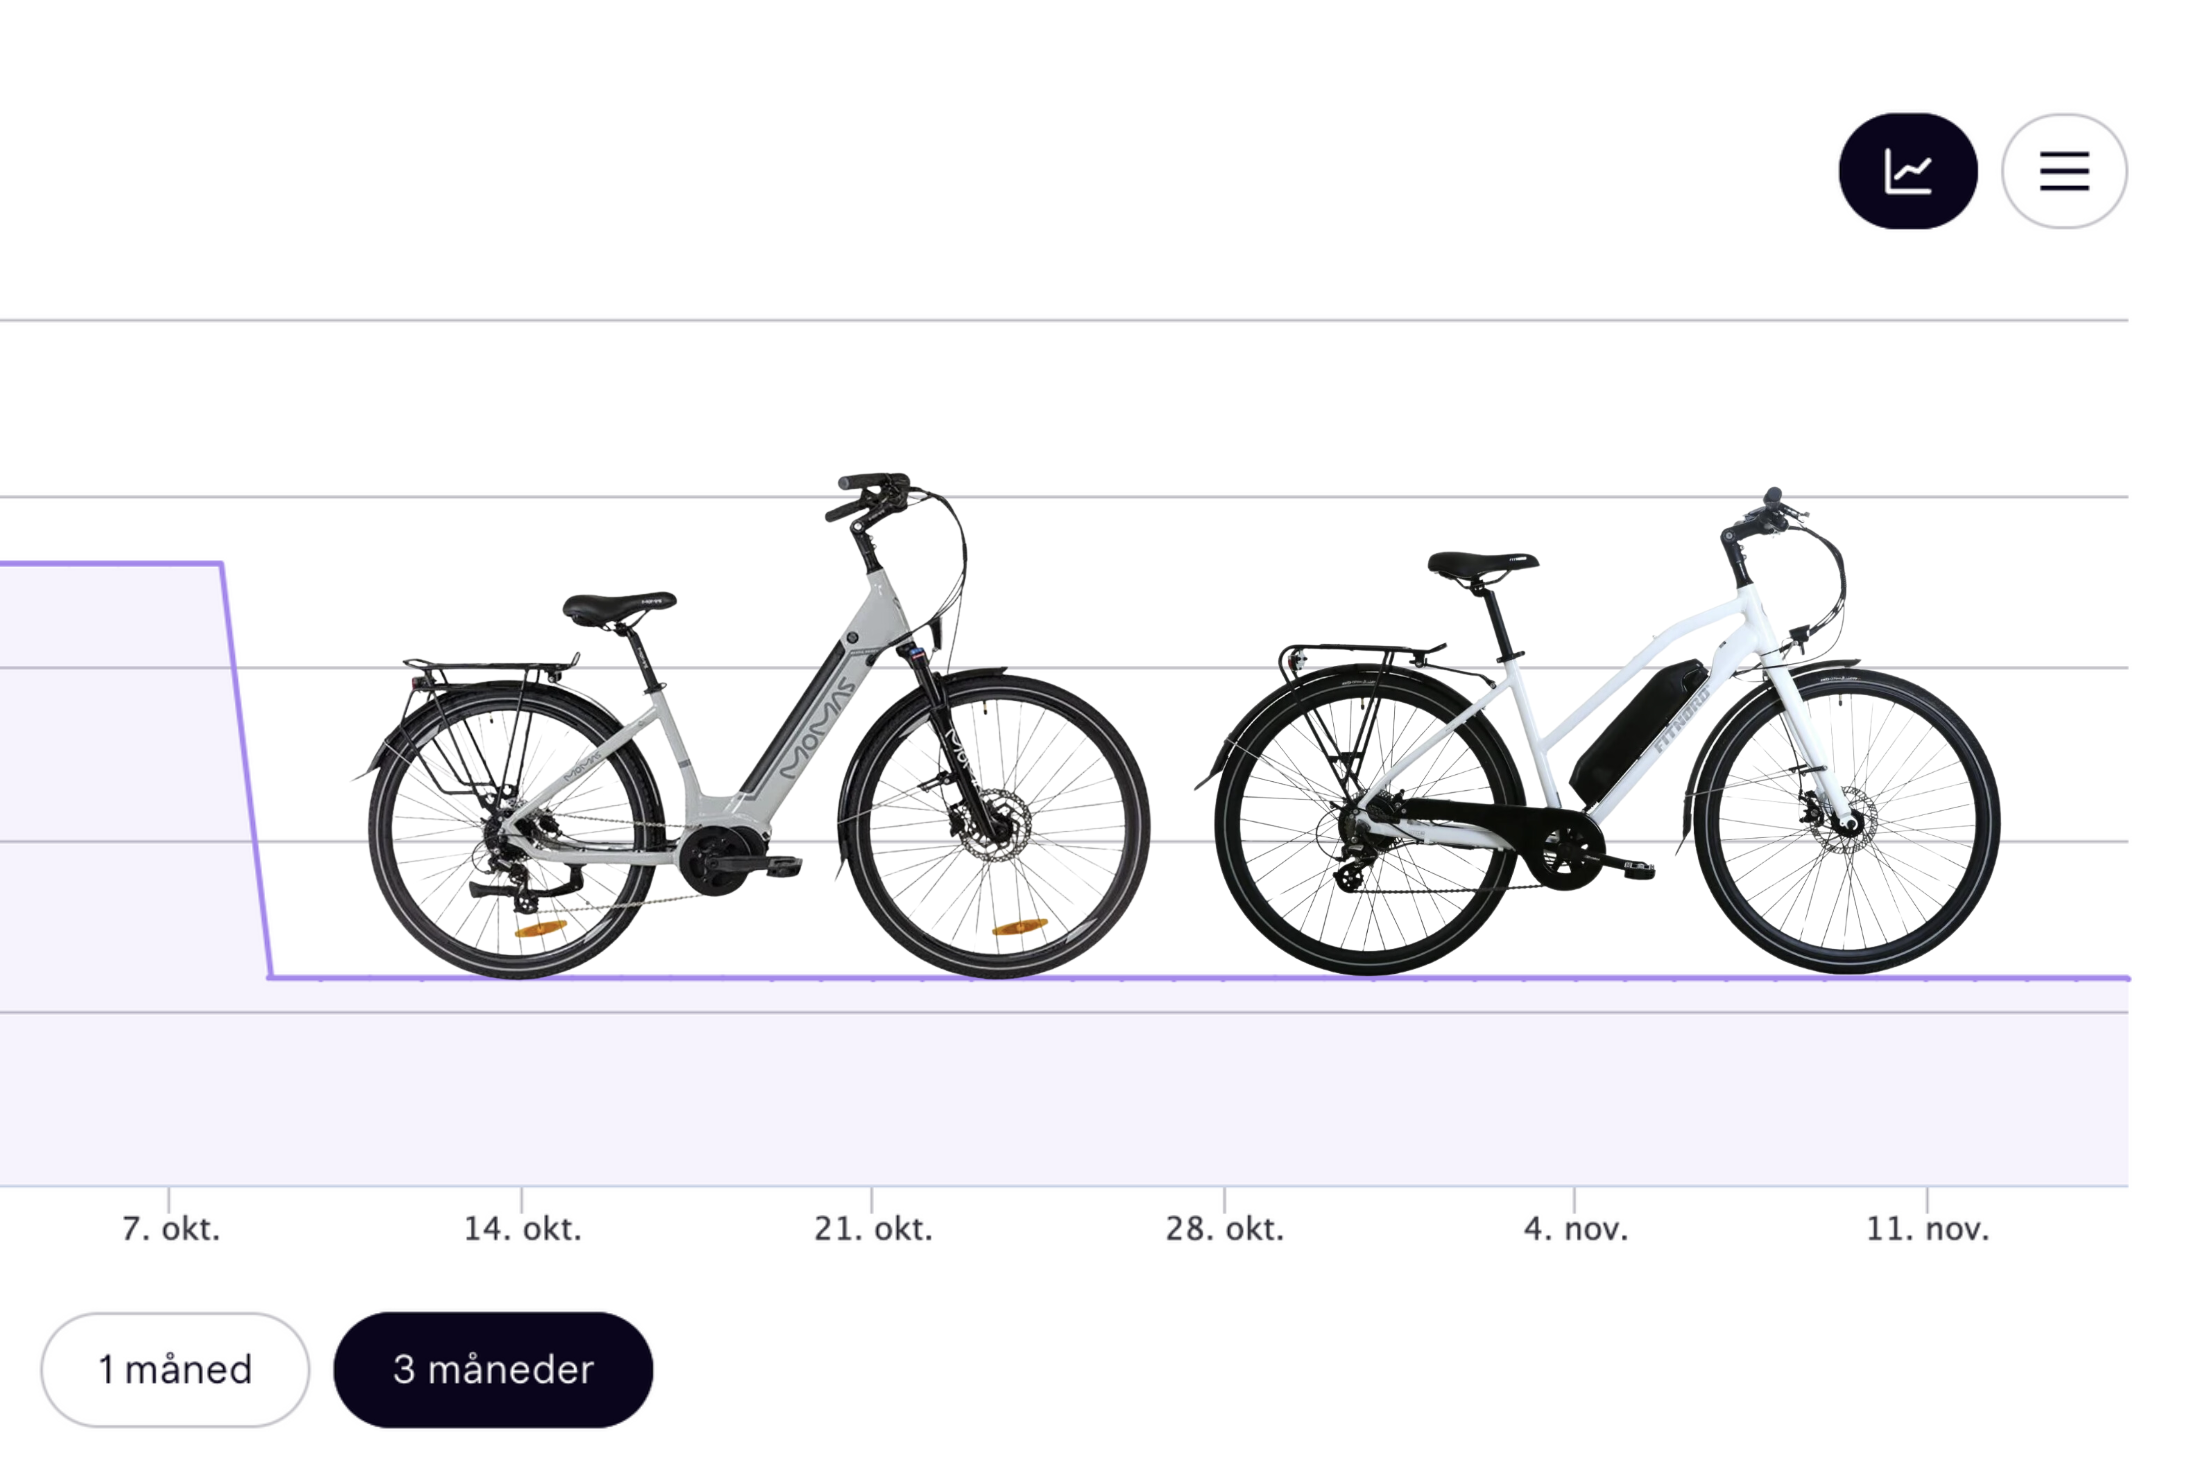Click the 14. okt. axis label
This screenshot has width=2200, height=1464.
point(522,1228)
